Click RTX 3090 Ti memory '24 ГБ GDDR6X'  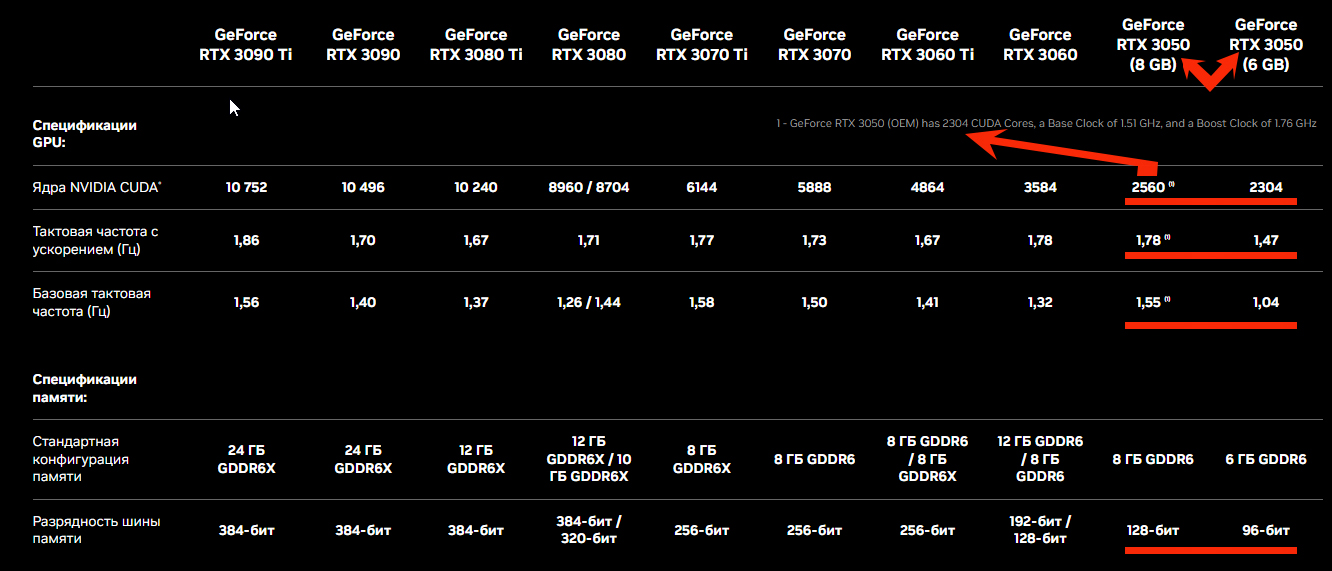click(246, 459)
